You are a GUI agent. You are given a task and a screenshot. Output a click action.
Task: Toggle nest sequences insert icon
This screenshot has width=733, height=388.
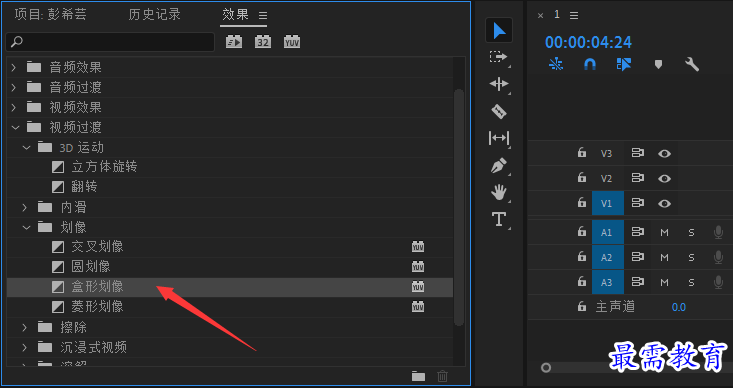point(556,64)
